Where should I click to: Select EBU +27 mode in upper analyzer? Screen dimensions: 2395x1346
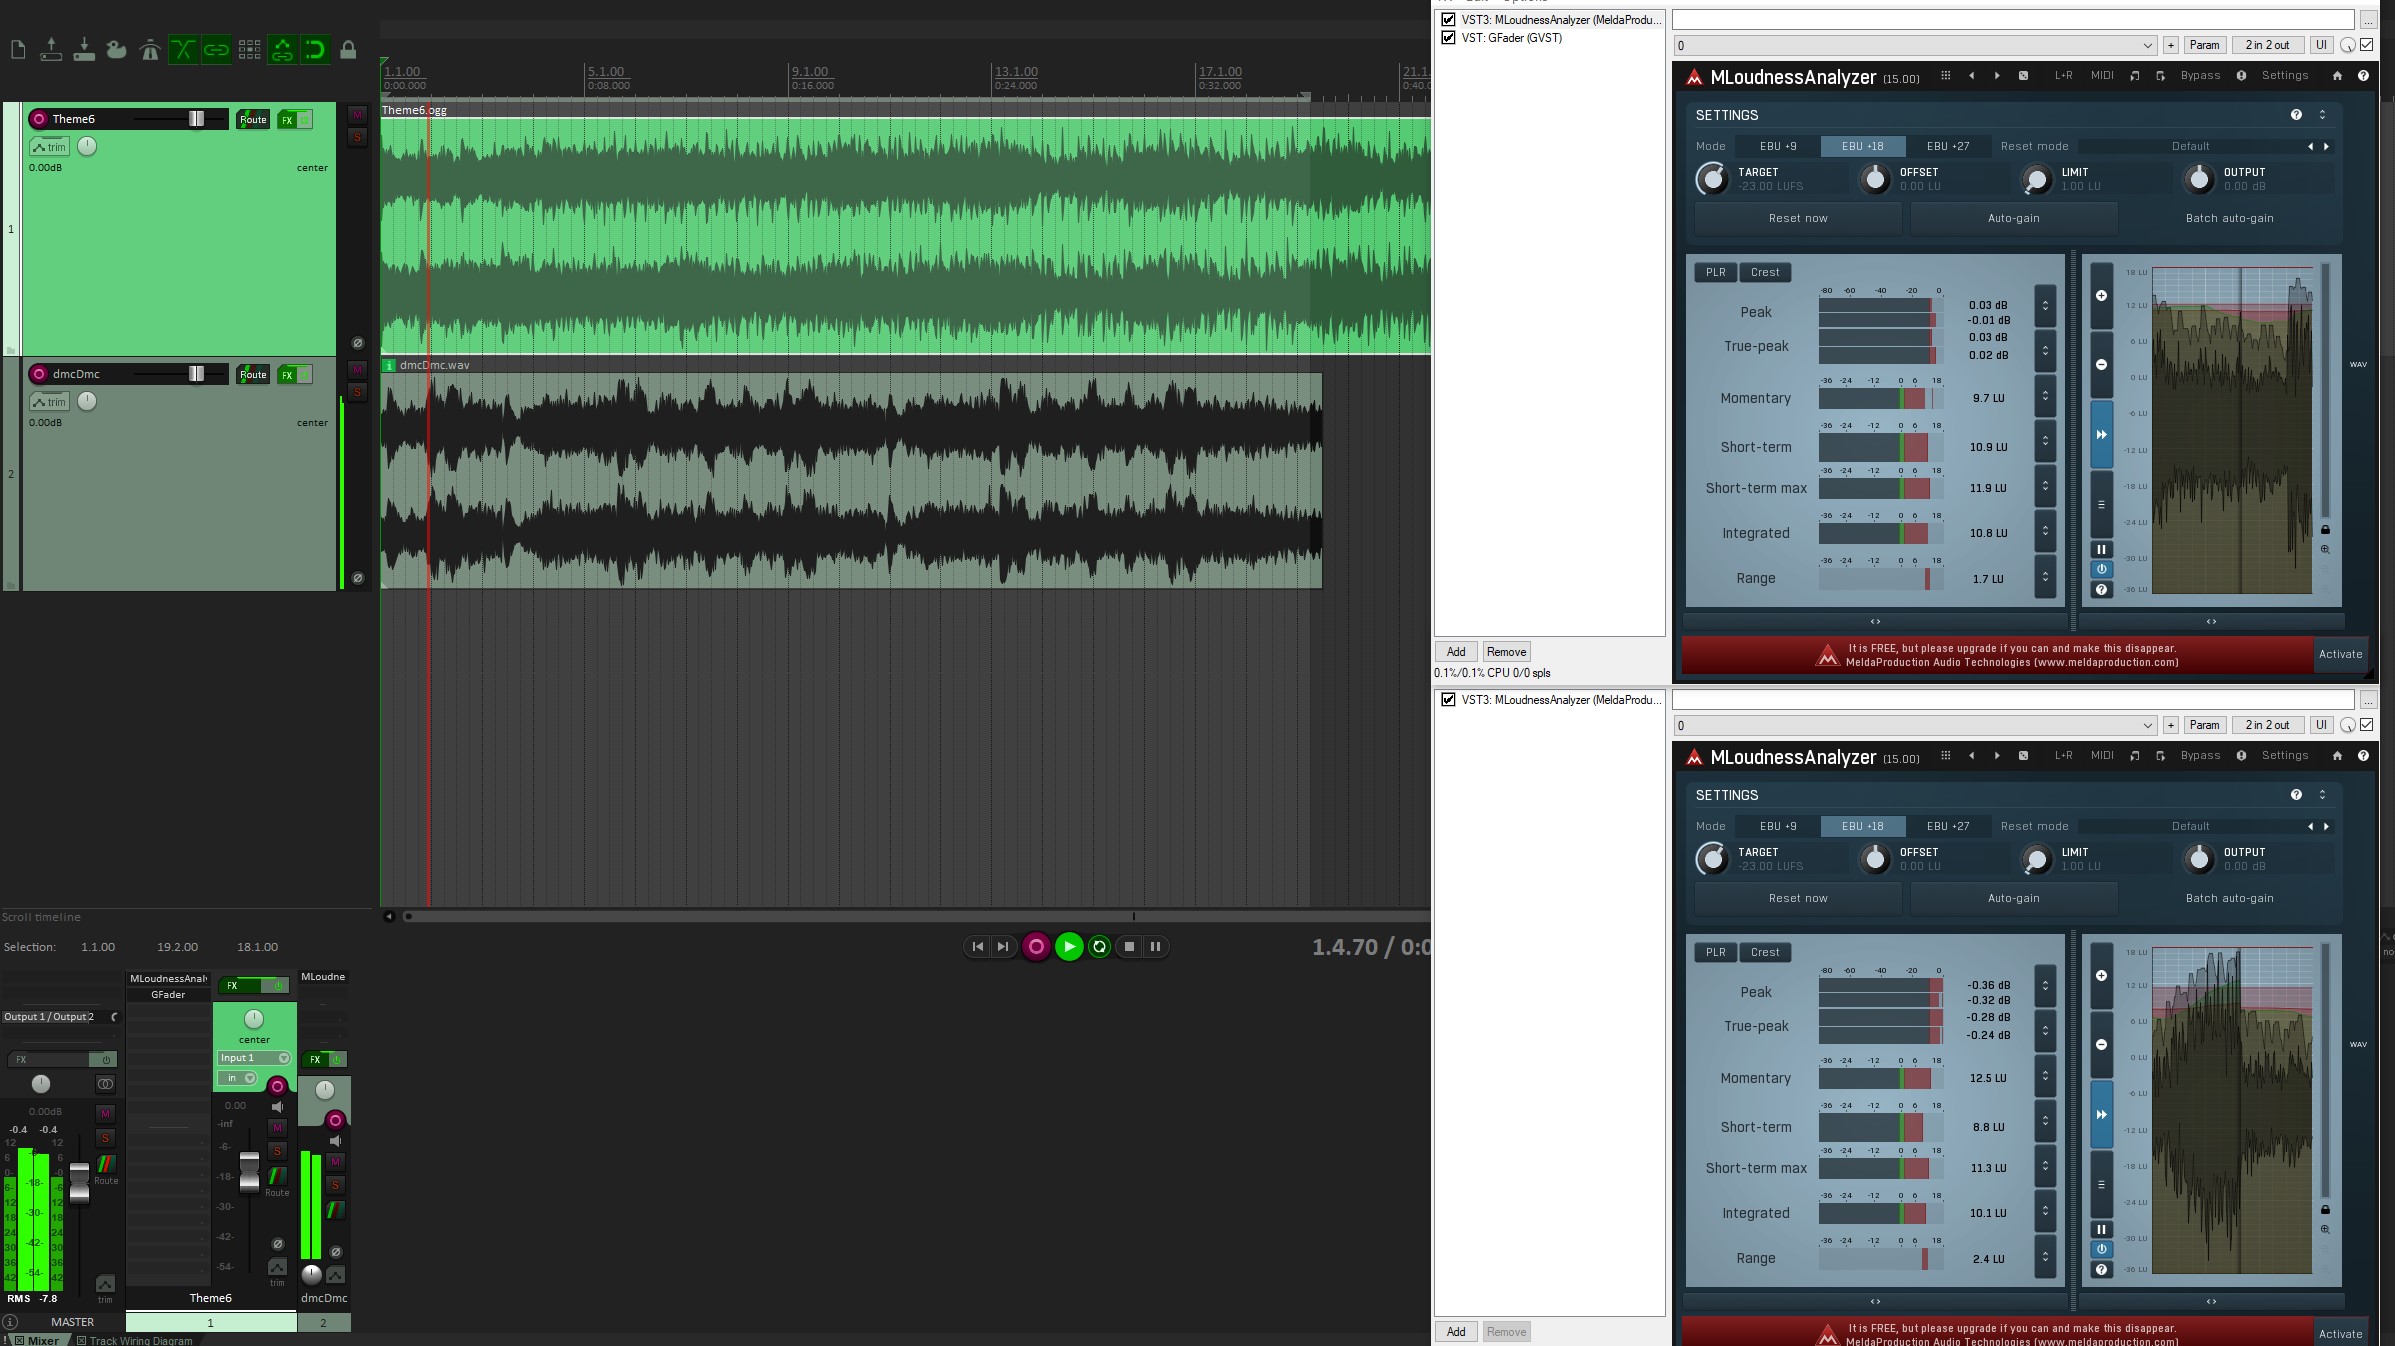point(1948,146)
